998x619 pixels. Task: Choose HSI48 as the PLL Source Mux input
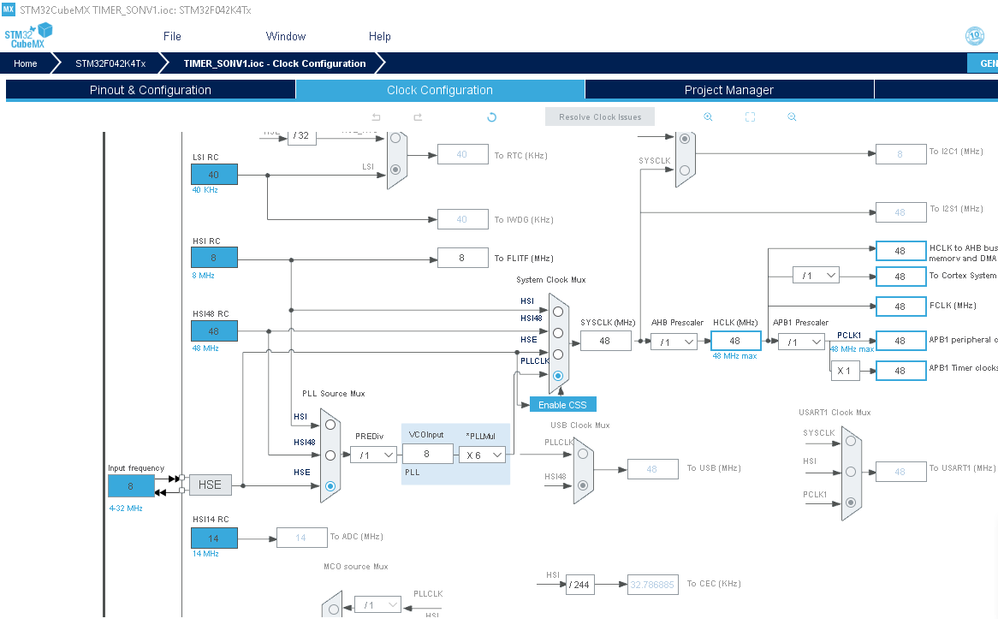pos(330,456)
